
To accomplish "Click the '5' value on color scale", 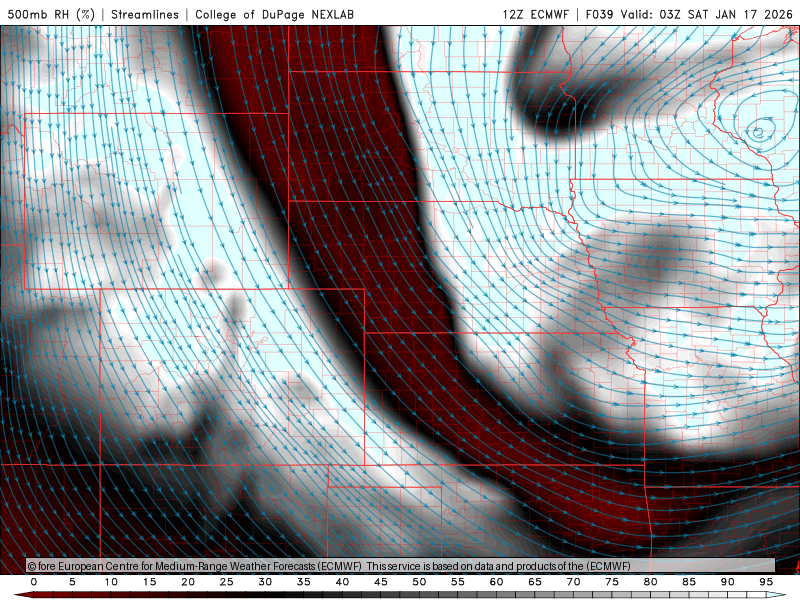I will tap(72, 582).
